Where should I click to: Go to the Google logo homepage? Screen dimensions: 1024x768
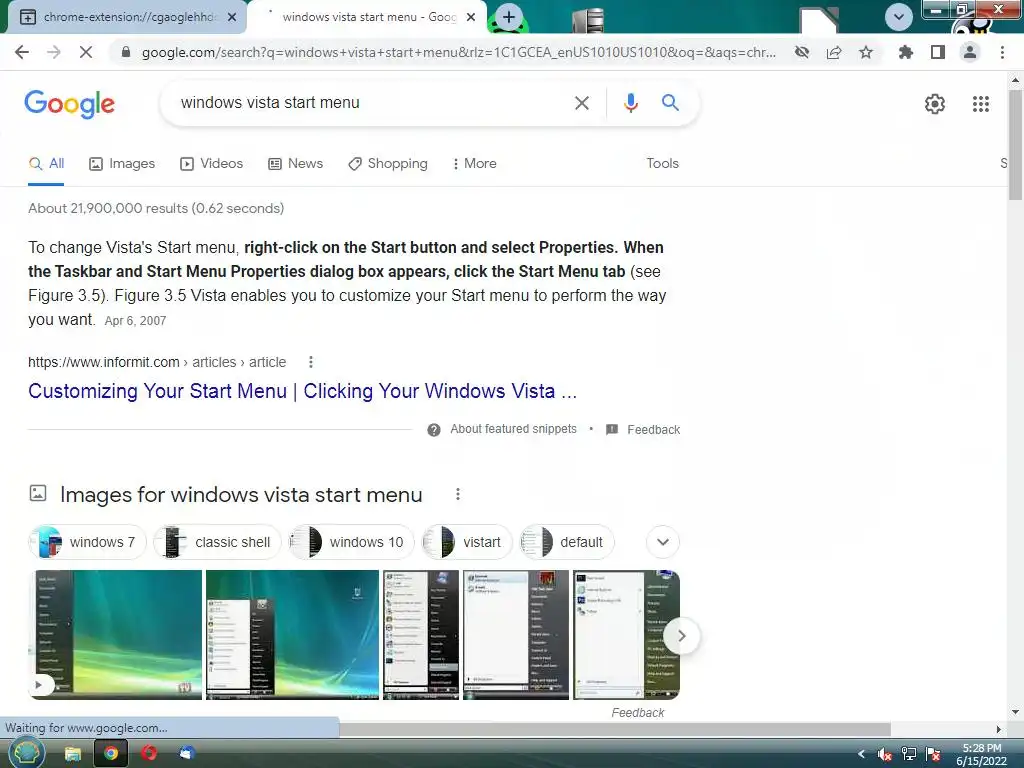[x=69, y=104]
